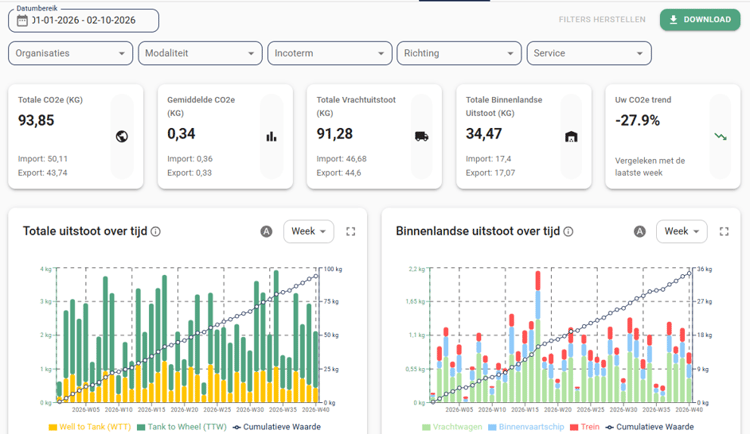Image resolution: width=750 pixels, height=434 pixels.
Task: Open the Organisaties dropdown
Action: click(x=70, y=53)
